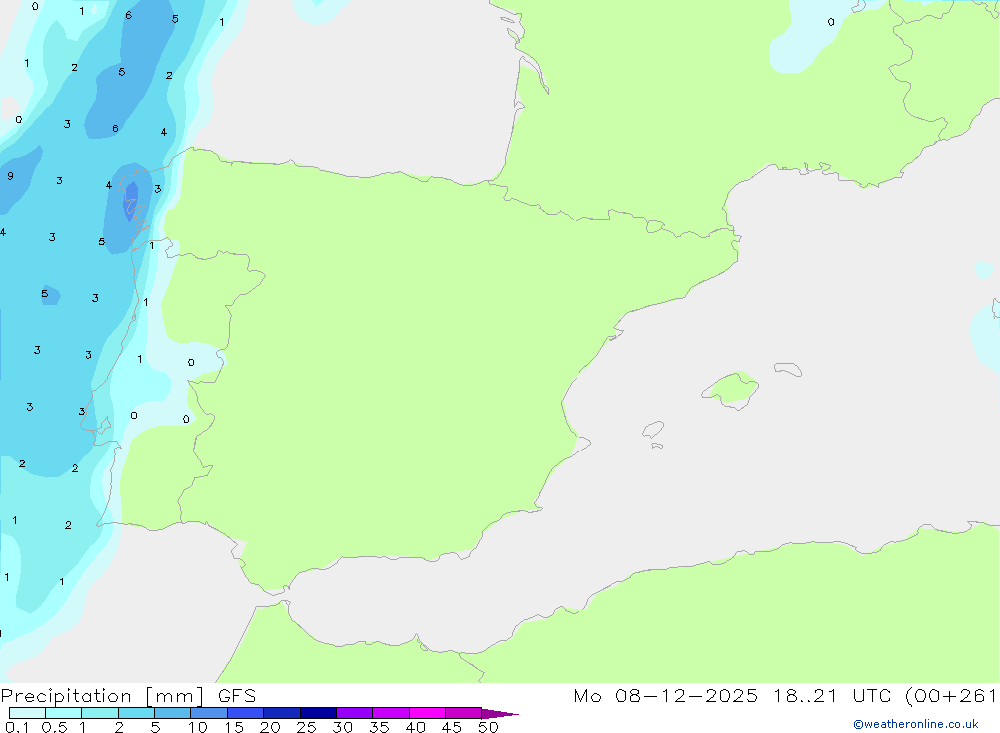
Task: Pick the 25–30 mm dark navy legend swatch
Action: [318, 713]
